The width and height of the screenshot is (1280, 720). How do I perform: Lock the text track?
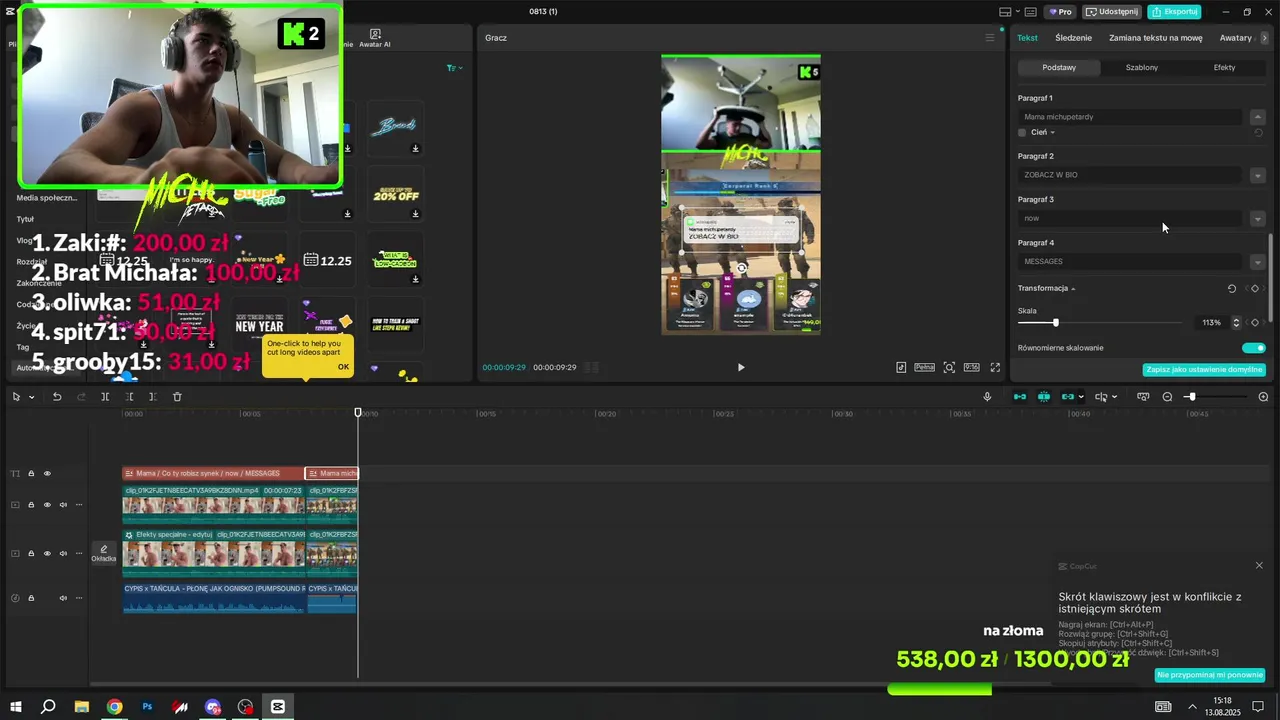[x=31, y=473]
